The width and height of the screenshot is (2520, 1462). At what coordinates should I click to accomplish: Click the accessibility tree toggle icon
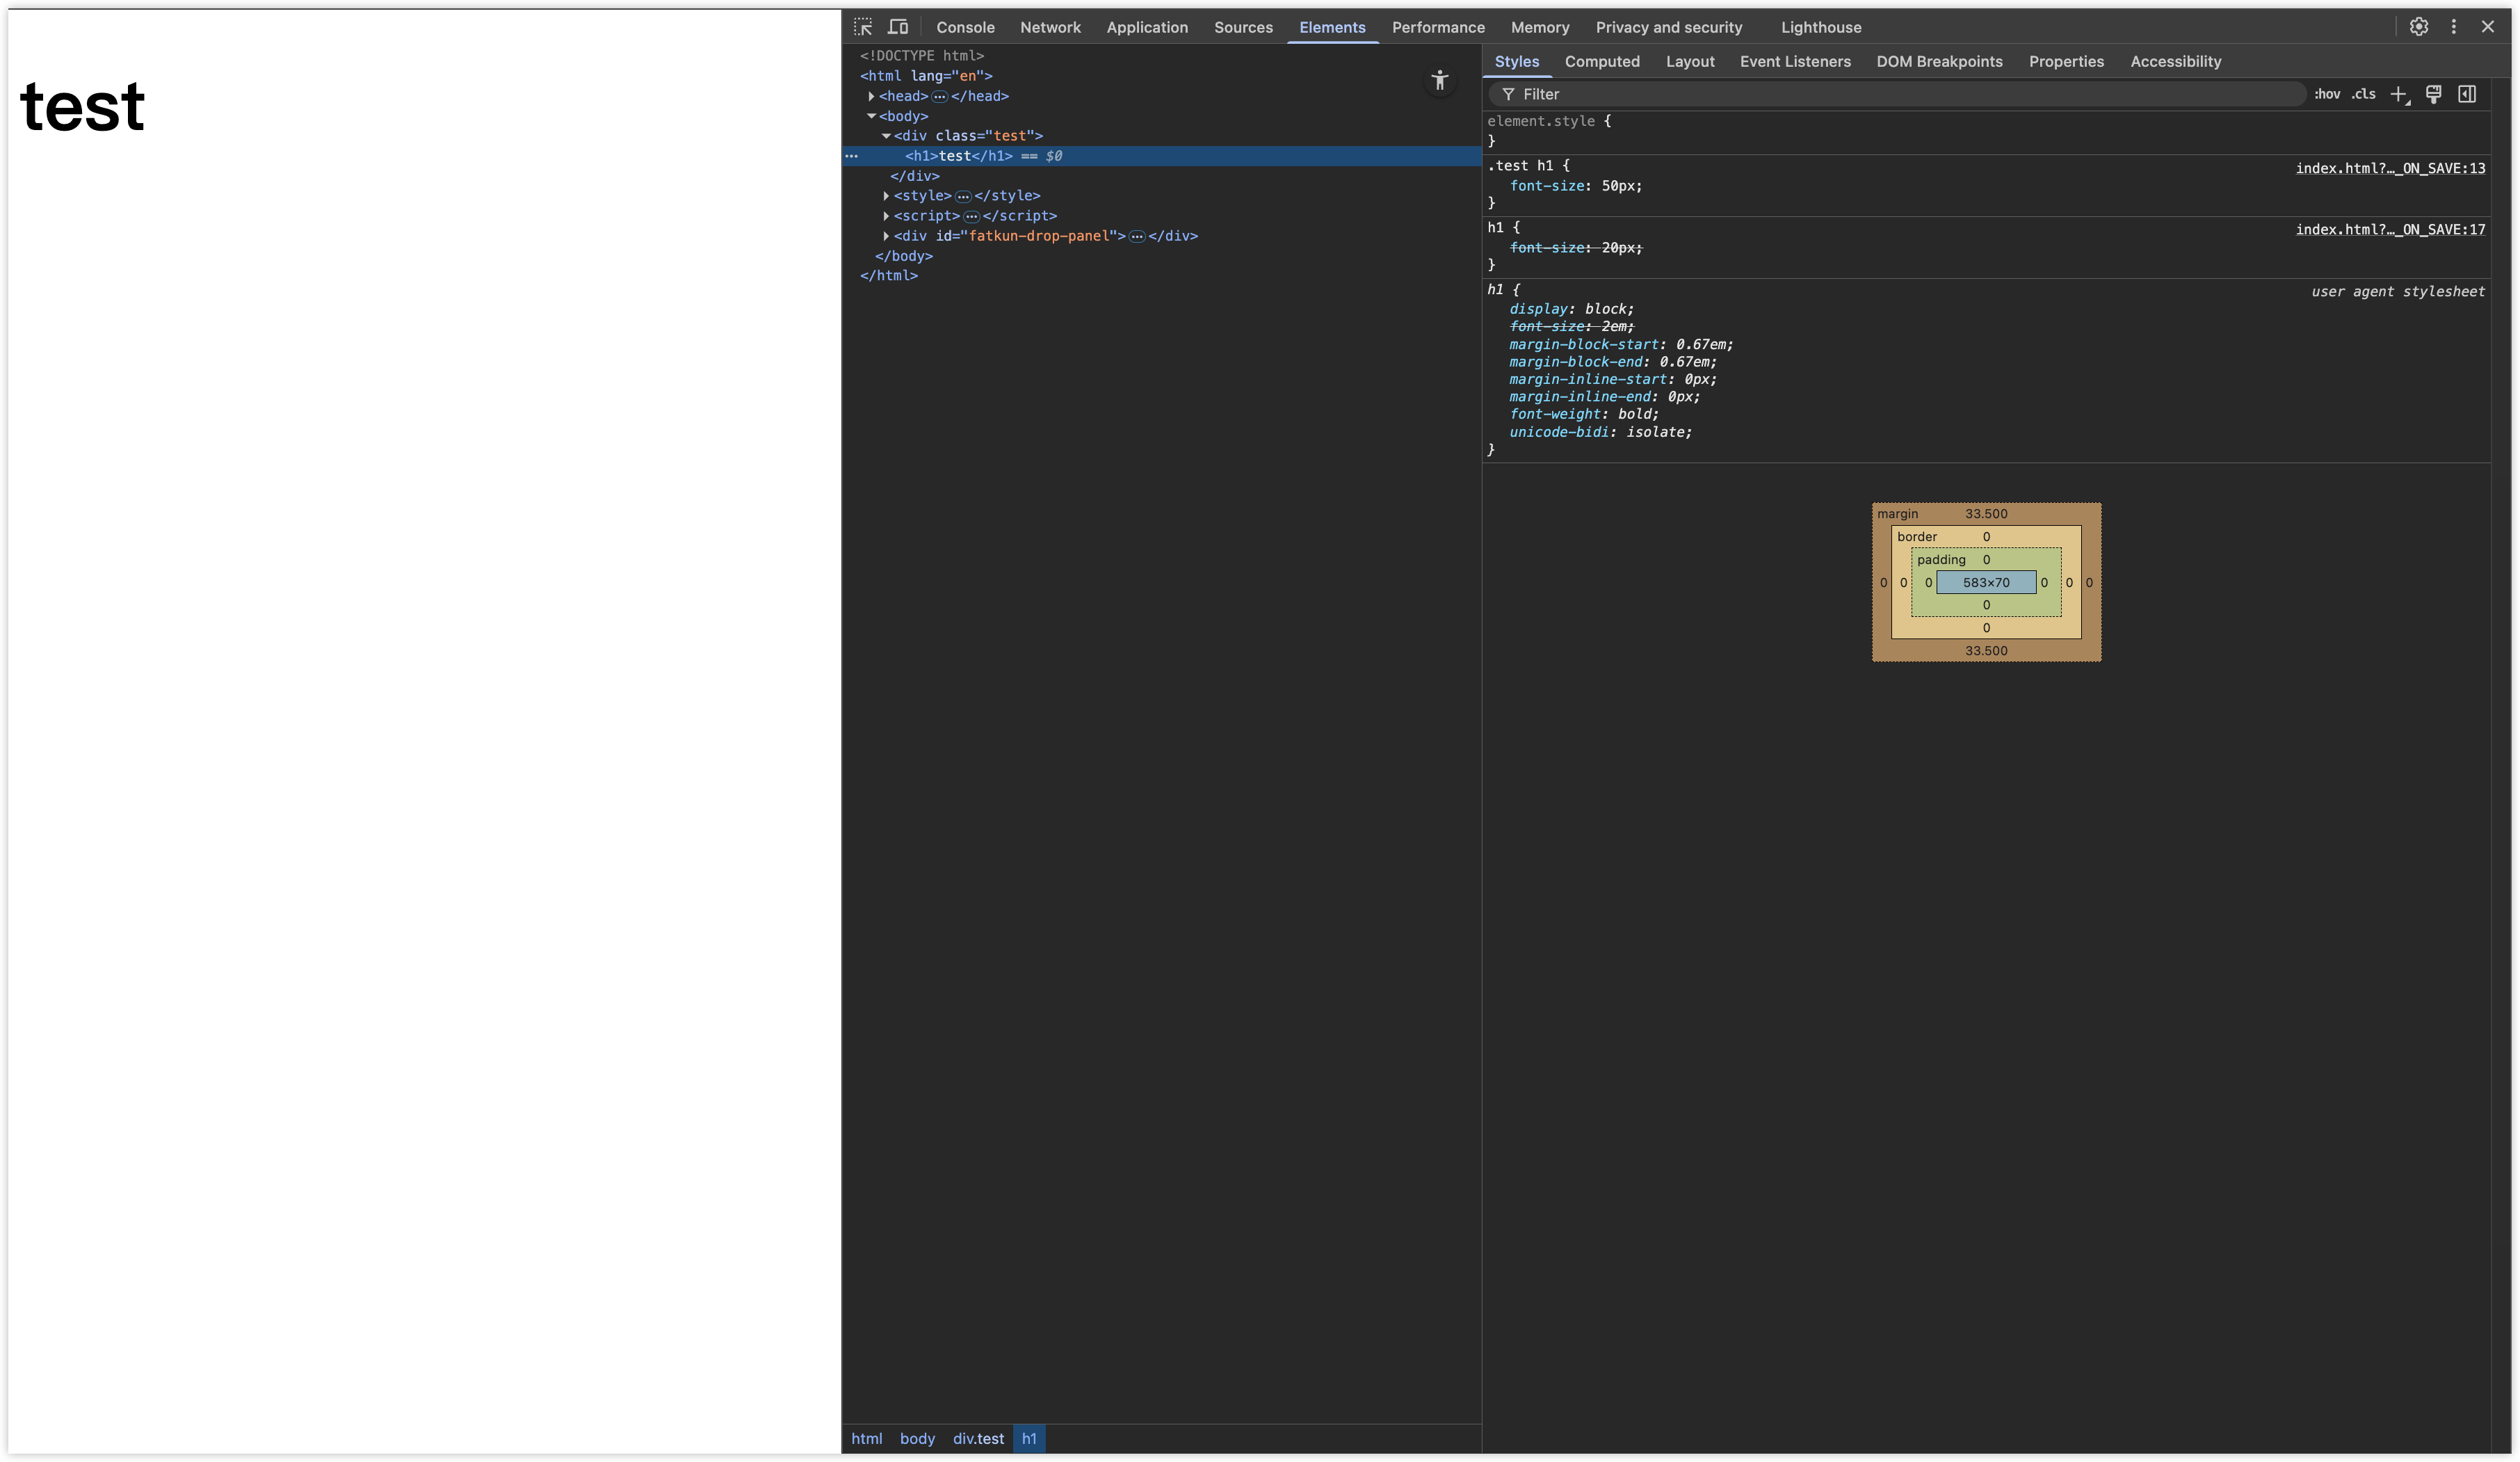coord(1439,81)
